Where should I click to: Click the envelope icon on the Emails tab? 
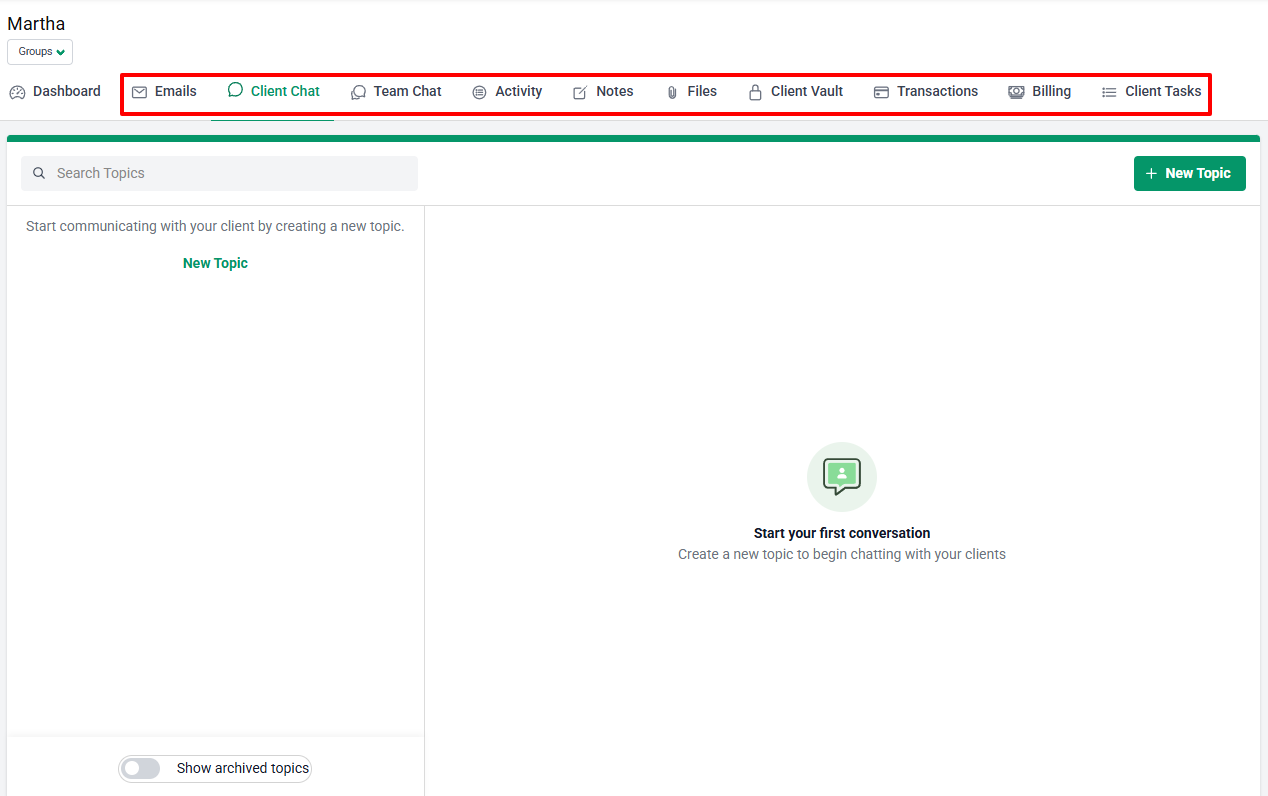coord(140,91)
